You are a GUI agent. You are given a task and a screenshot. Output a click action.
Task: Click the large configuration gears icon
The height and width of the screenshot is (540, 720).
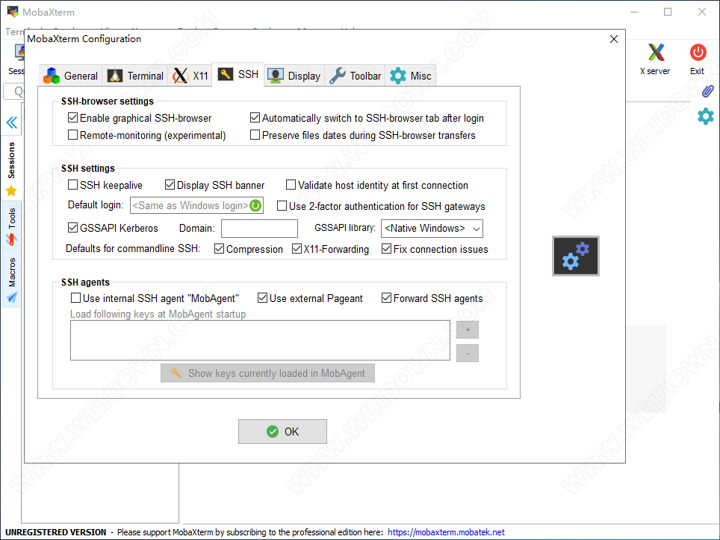click(x=576, y=256)
